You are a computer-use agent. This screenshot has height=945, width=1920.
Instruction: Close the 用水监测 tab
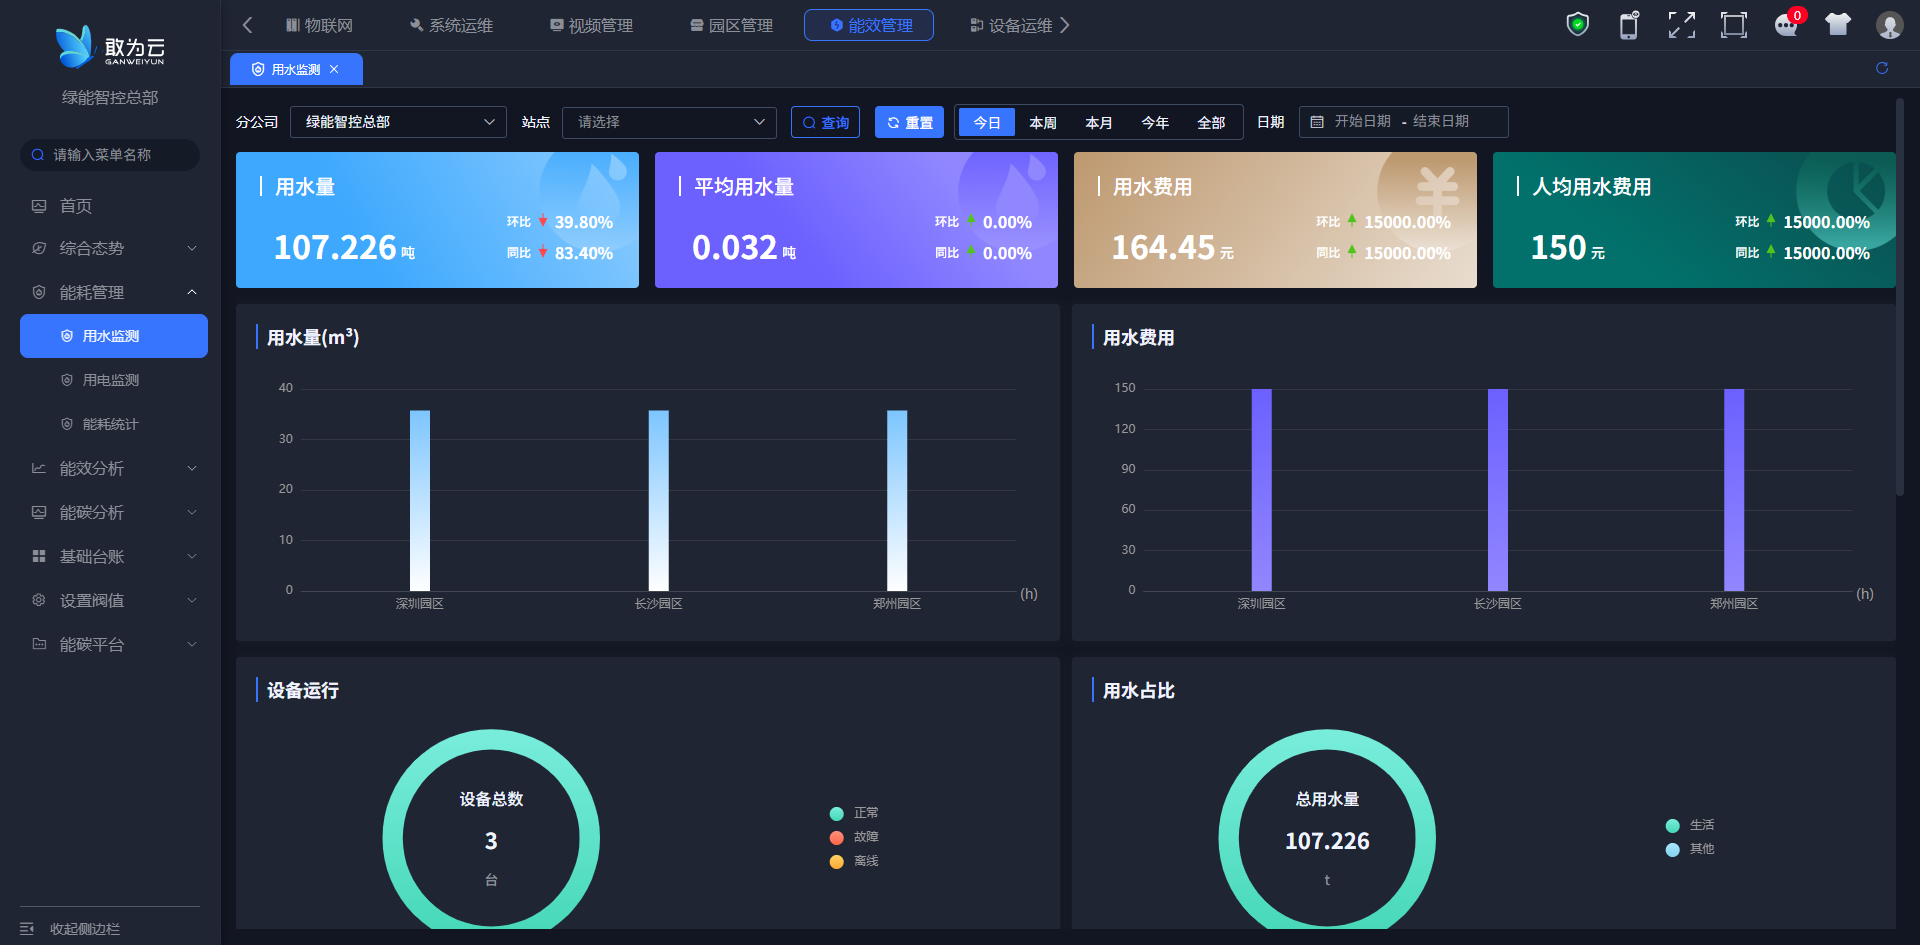coord(334,69)
